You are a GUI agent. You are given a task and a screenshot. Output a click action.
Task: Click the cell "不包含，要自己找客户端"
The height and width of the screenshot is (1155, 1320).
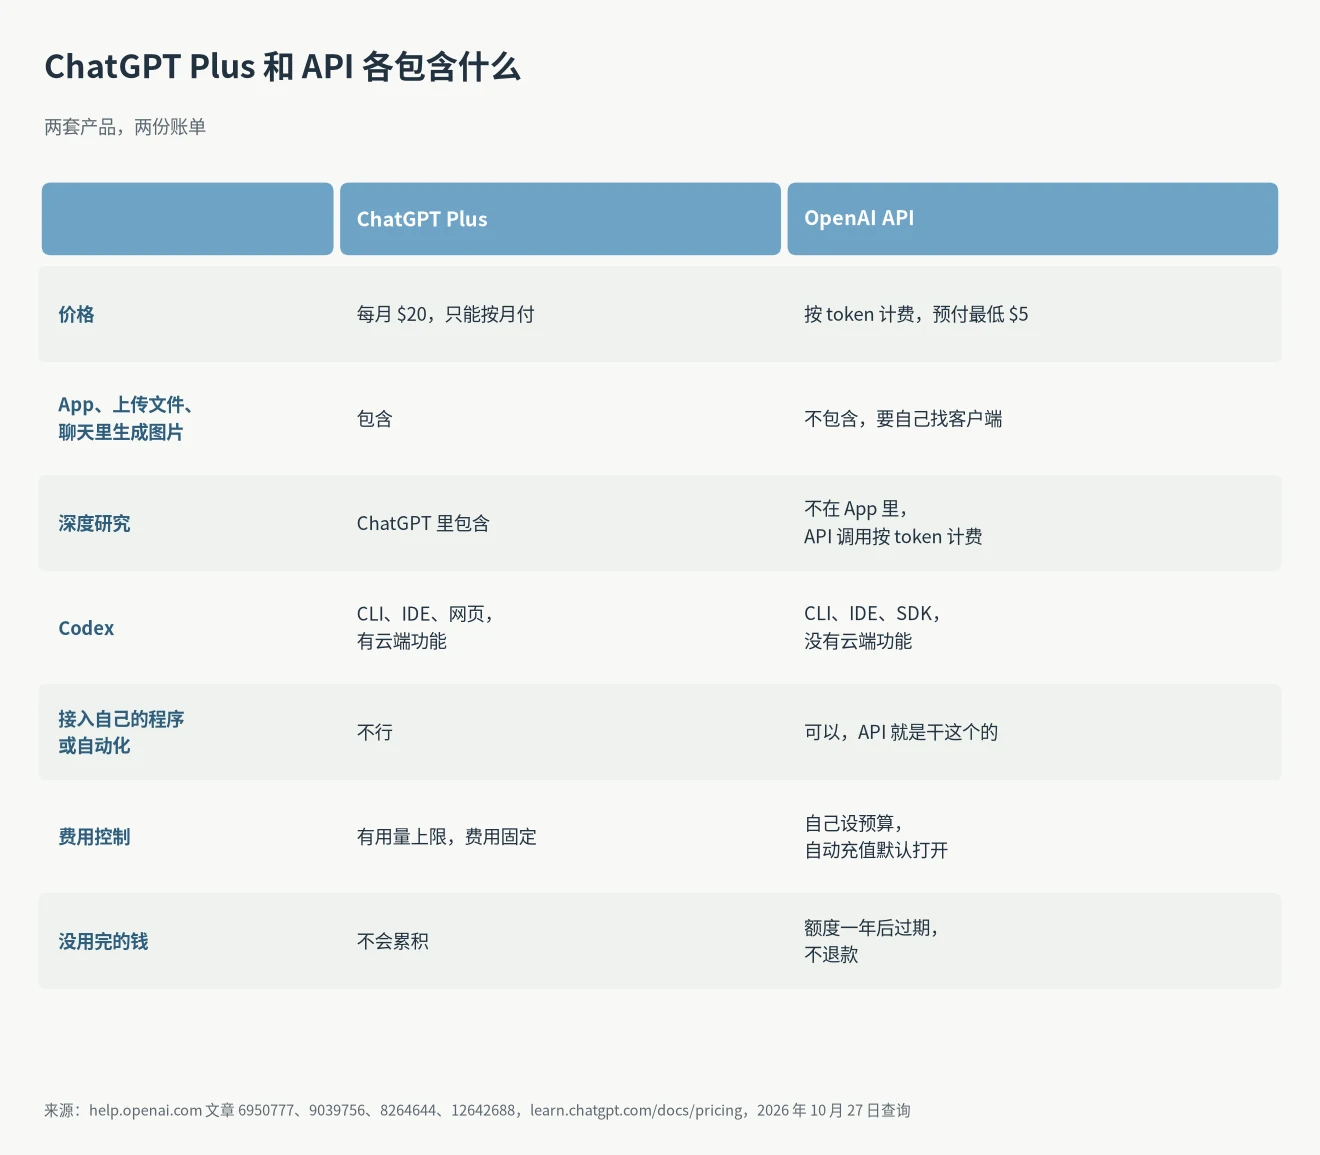(903, 419)
